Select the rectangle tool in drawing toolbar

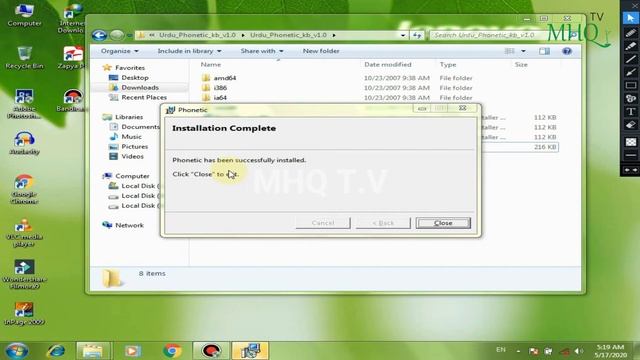tap(631, 85)
